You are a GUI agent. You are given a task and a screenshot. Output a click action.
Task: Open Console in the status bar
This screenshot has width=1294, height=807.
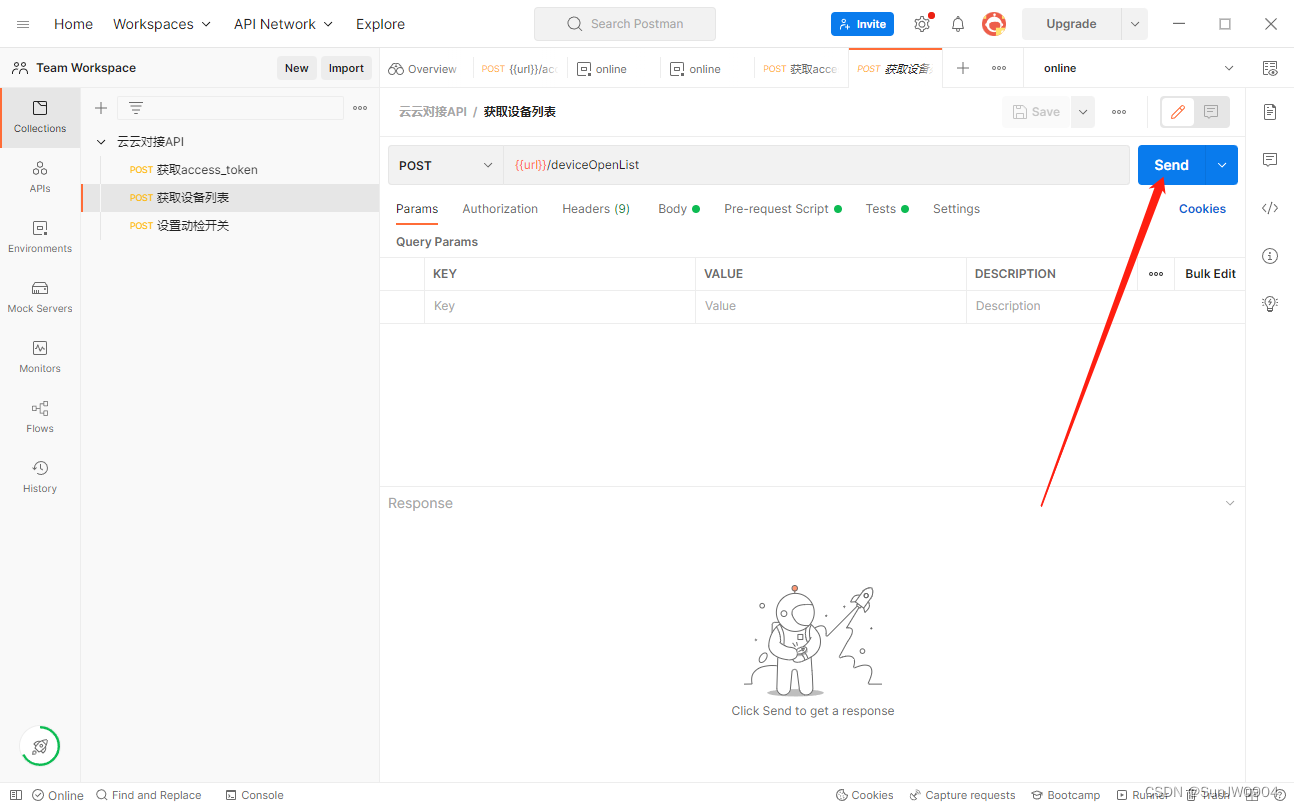point(254,795)
